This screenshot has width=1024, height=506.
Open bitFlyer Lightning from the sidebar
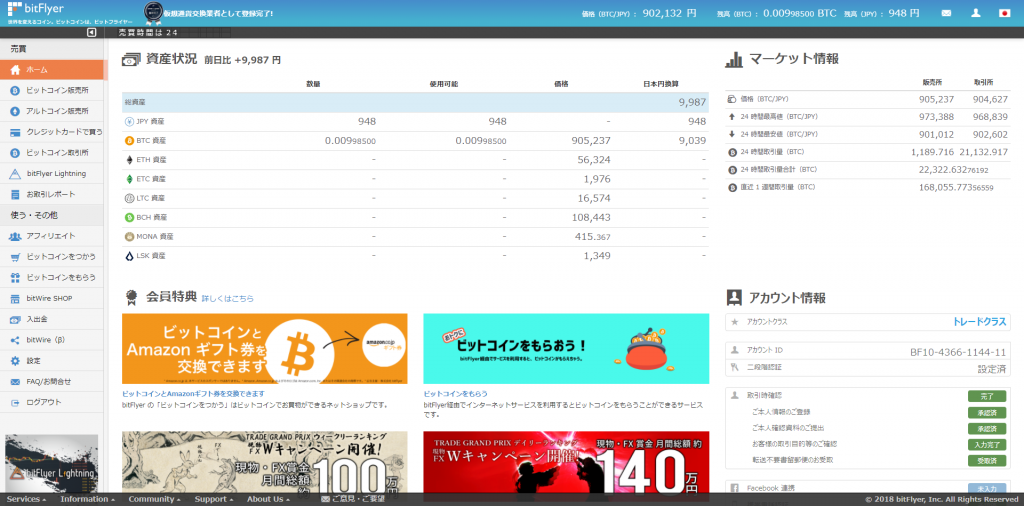56,173
